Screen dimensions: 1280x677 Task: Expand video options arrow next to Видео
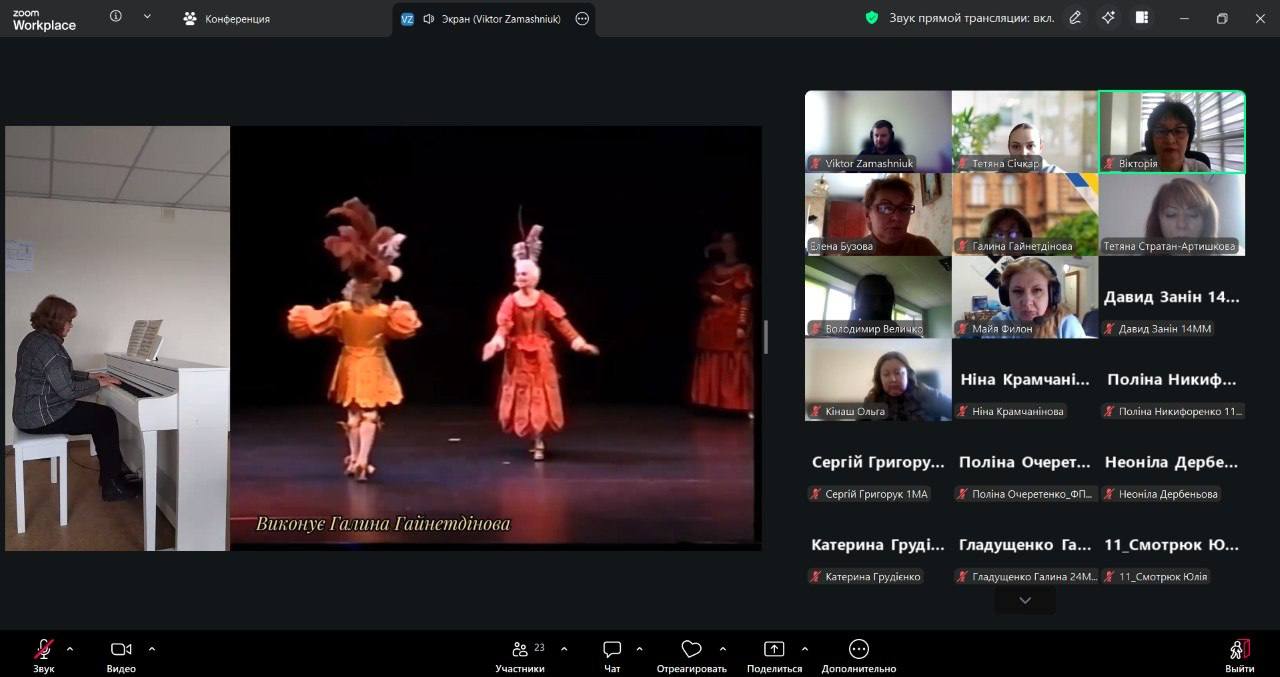click(151, 648)
